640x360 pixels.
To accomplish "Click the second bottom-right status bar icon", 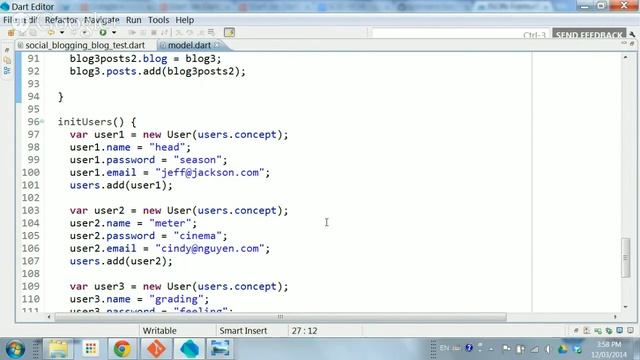I will point(587,331).
